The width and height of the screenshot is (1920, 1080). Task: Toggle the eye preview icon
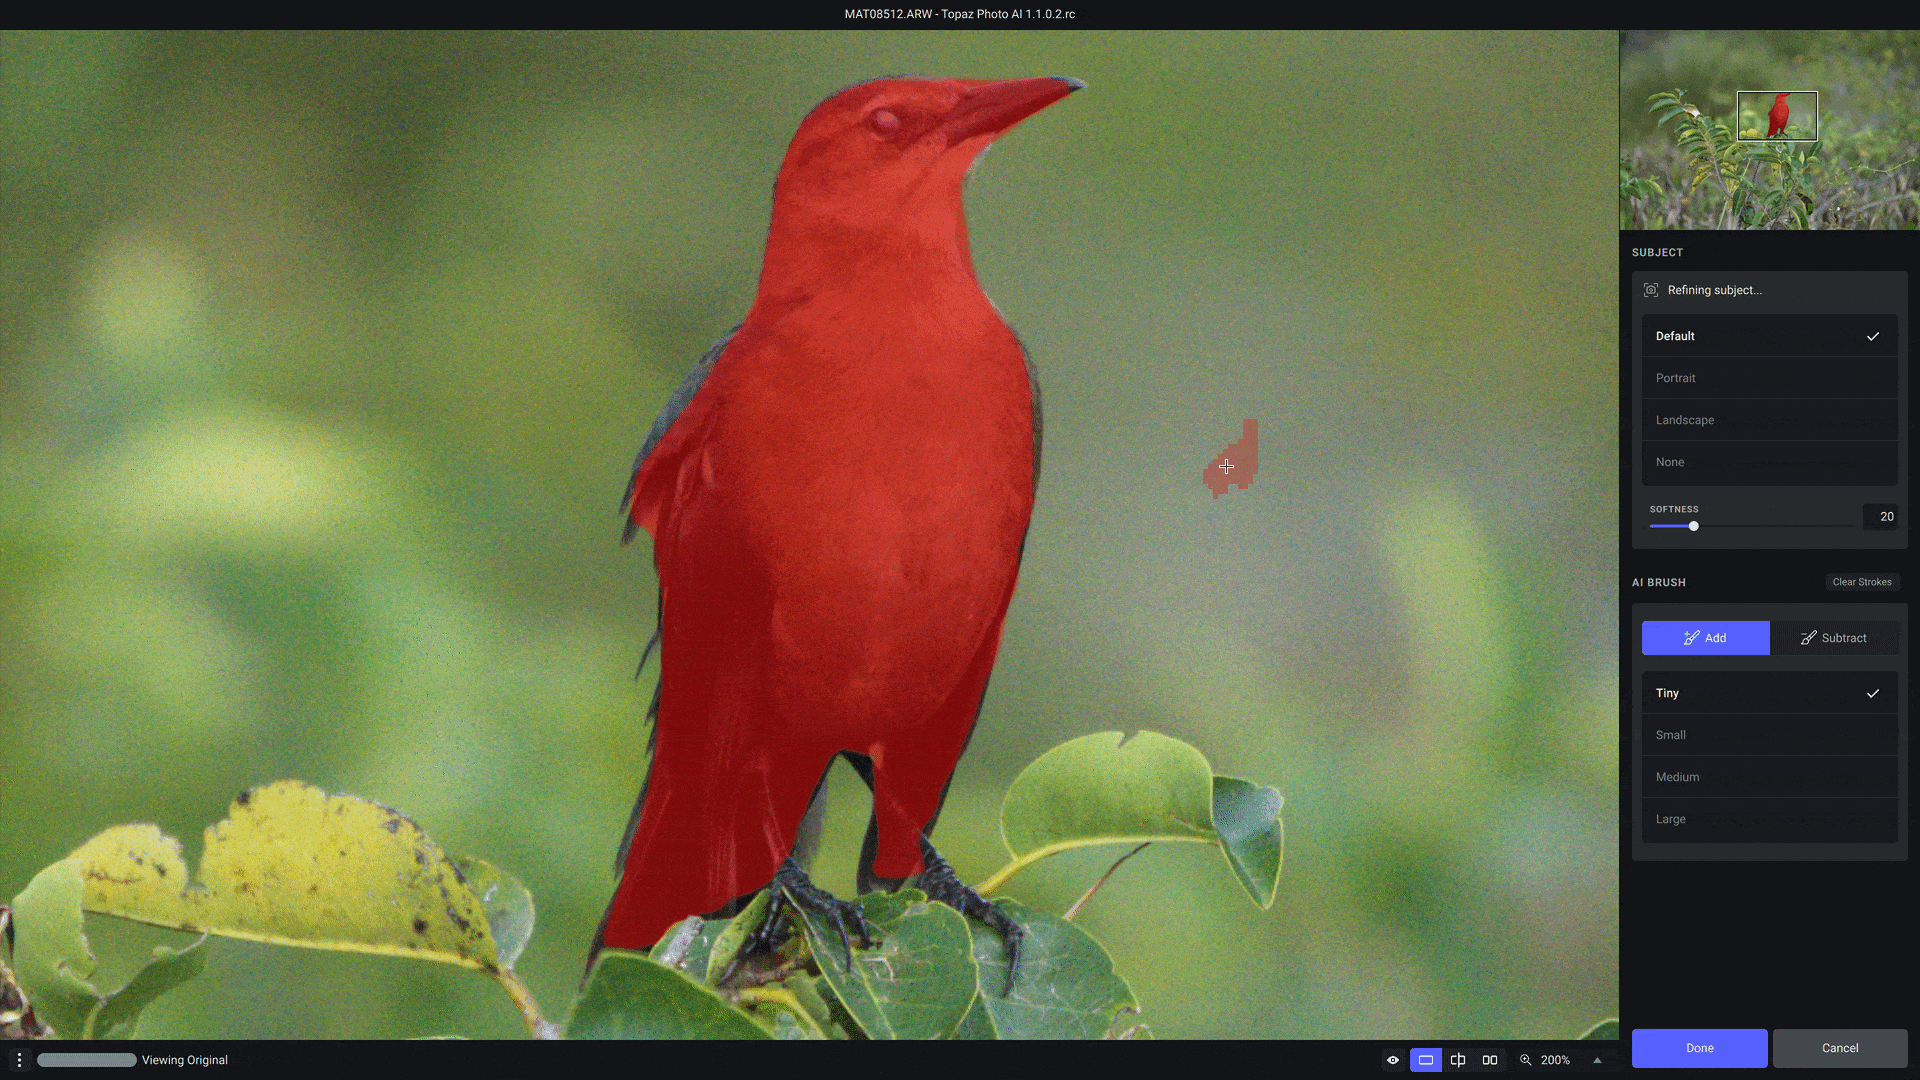click(x=1393, y=1060)
